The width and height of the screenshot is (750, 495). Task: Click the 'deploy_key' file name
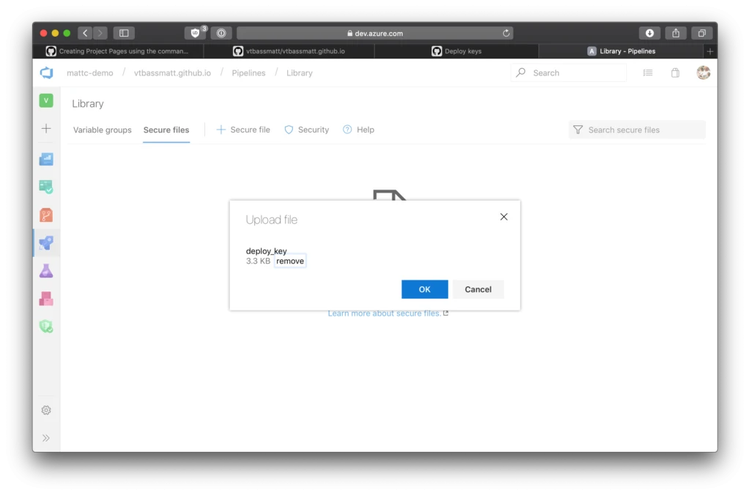coord(266,251)
